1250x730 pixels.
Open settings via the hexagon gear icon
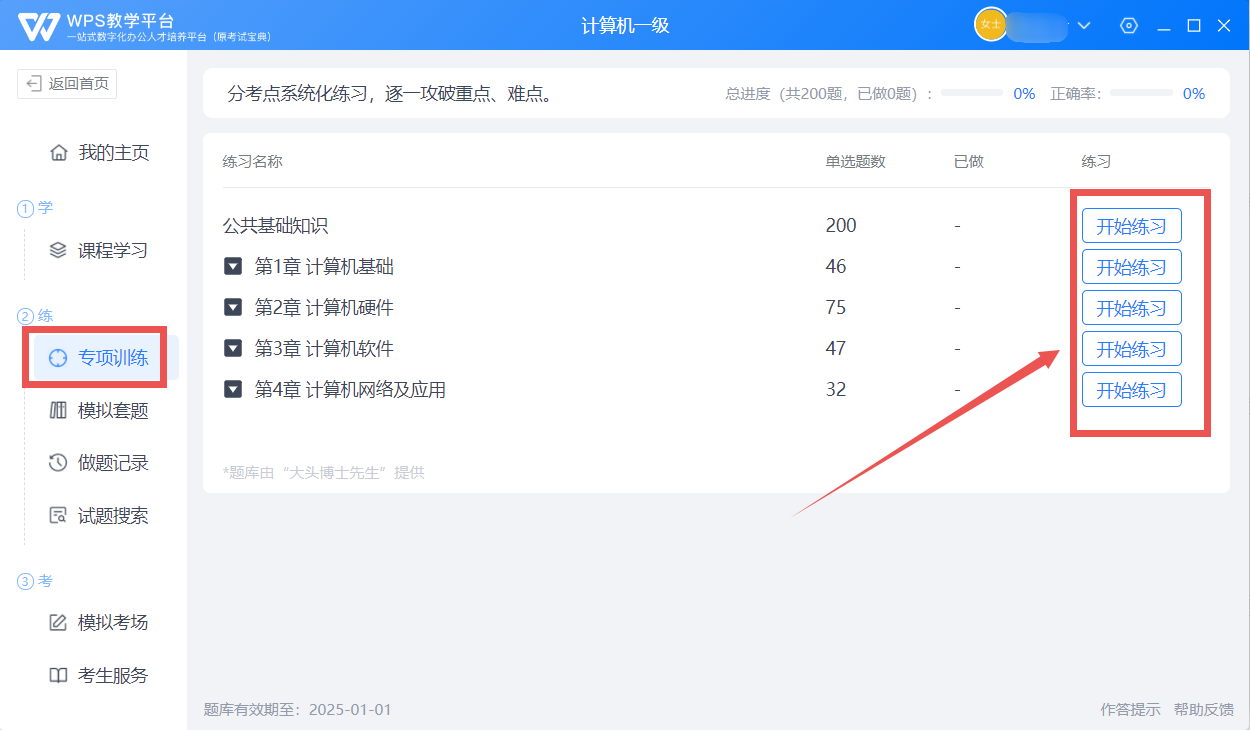(x=1129, y=26)
